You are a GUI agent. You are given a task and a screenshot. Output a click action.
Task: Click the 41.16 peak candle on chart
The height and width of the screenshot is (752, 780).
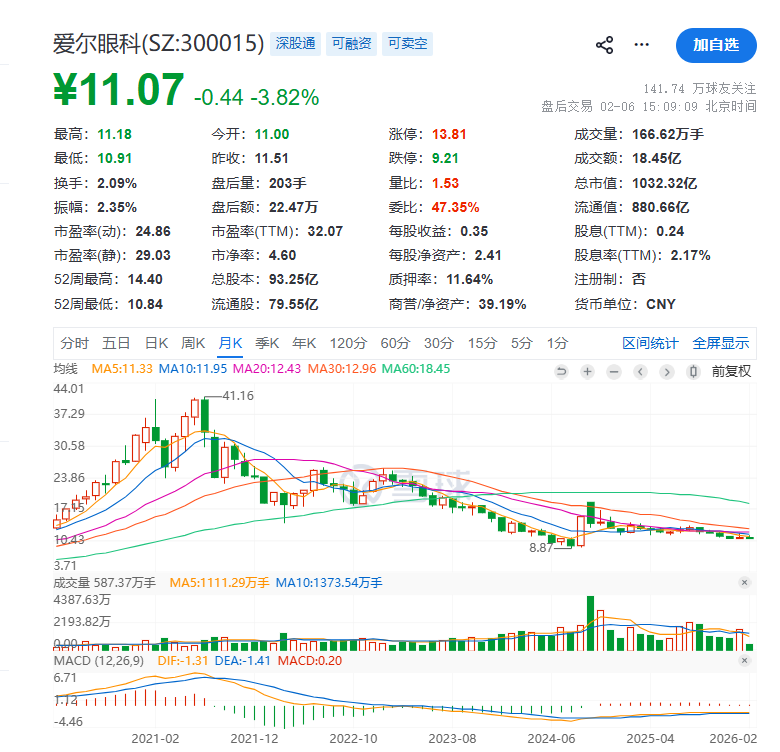[x=204, y=415]
